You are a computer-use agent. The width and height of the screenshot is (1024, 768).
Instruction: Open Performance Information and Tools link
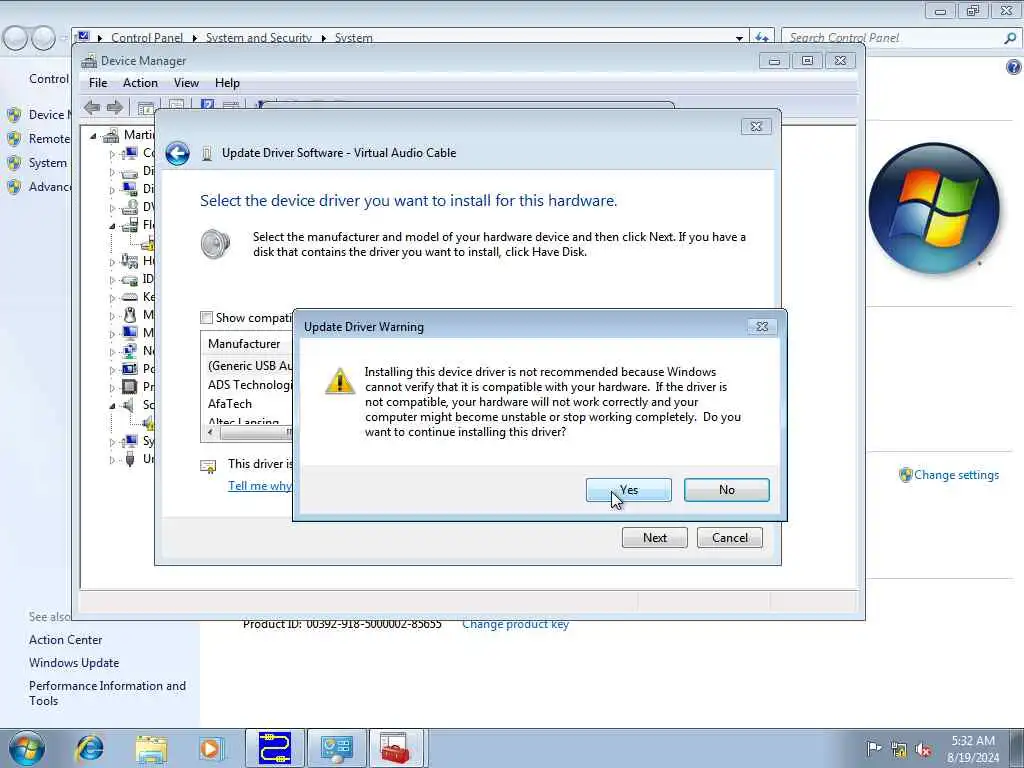[107, 693]
